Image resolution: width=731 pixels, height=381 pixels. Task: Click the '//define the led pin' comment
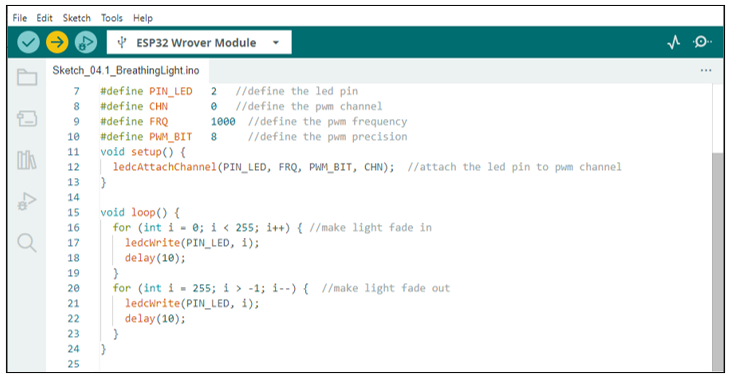point(297,91)
